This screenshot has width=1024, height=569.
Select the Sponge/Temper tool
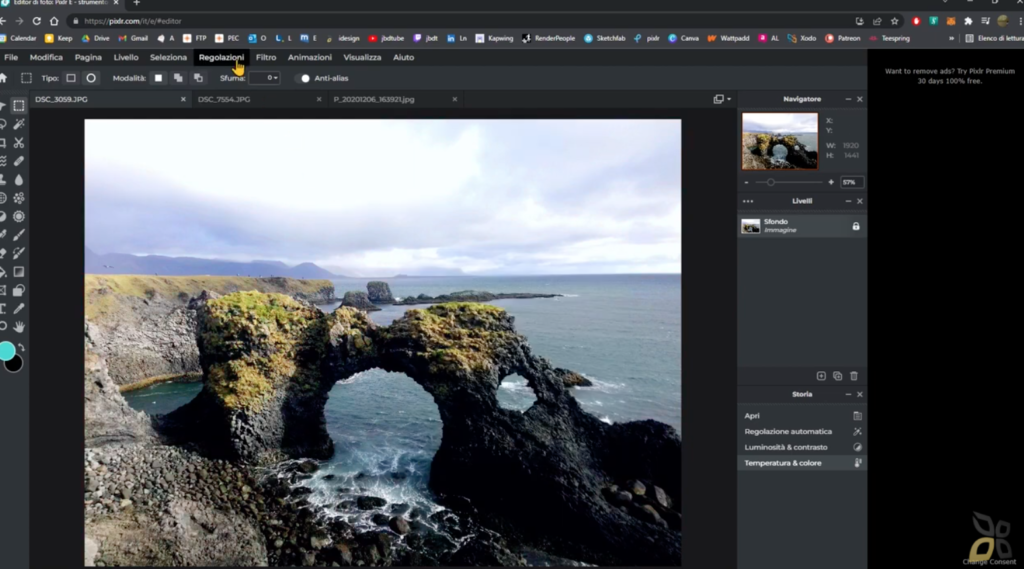(19, 216)
